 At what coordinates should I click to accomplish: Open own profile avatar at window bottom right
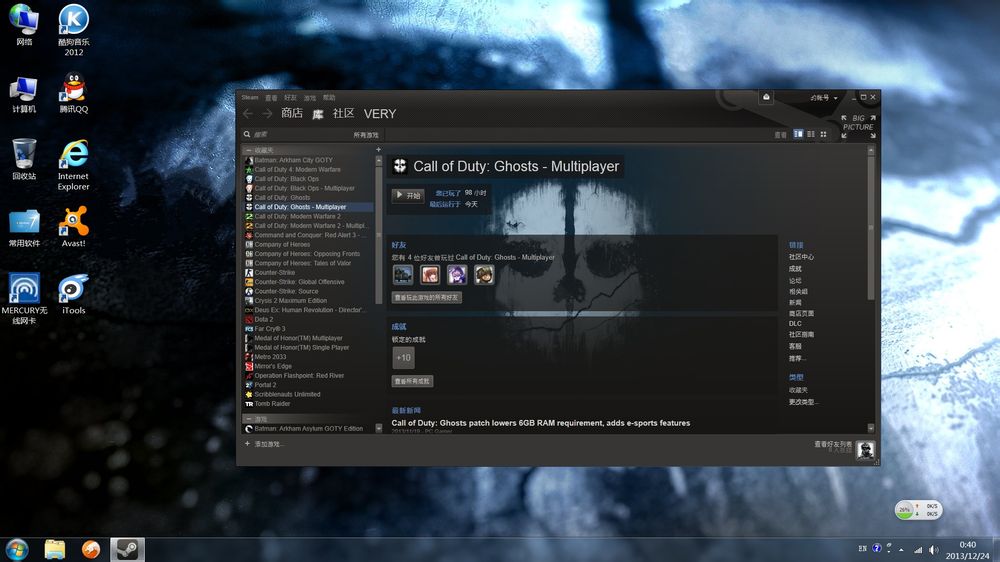865,450
